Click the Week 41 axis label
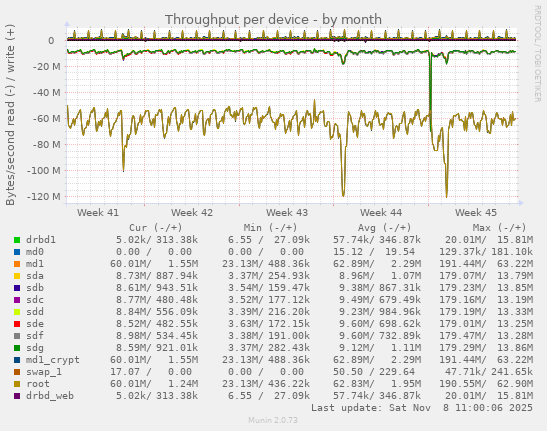Viewport: 547px width, 431px height. pyautogui.click(x=98, y=213)
